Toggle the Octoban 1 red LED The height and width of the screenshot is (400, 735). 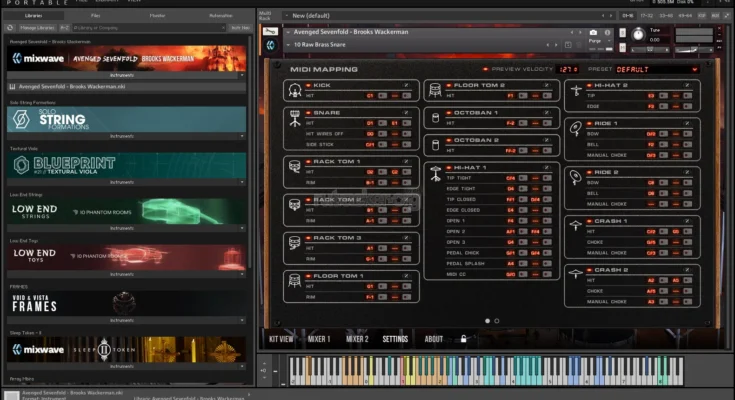(x=449, y=113)
